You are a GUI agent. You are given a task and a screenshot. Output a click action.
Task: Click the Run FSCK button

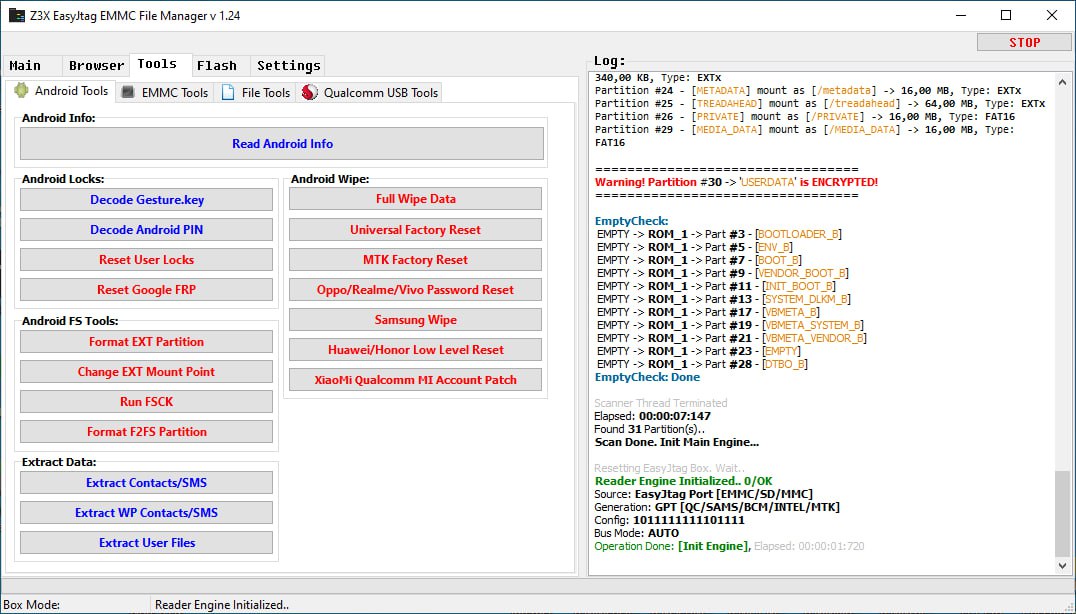tap(146, 402)
